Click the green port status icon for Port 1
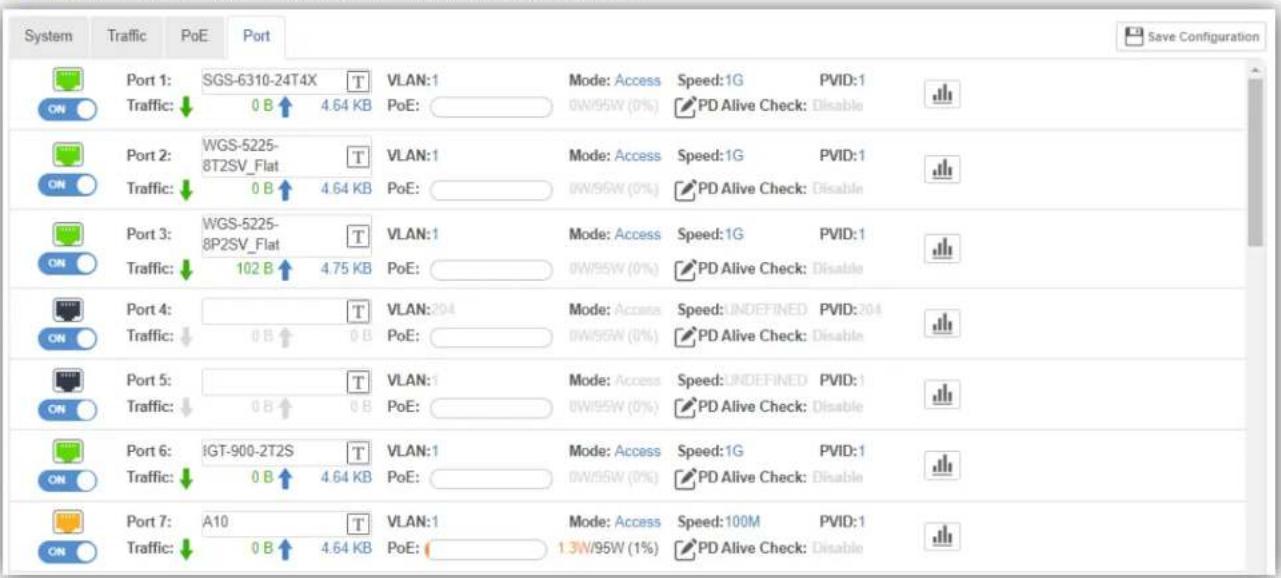Screen dimensions: 1281x578 click(x=66, y=80)
